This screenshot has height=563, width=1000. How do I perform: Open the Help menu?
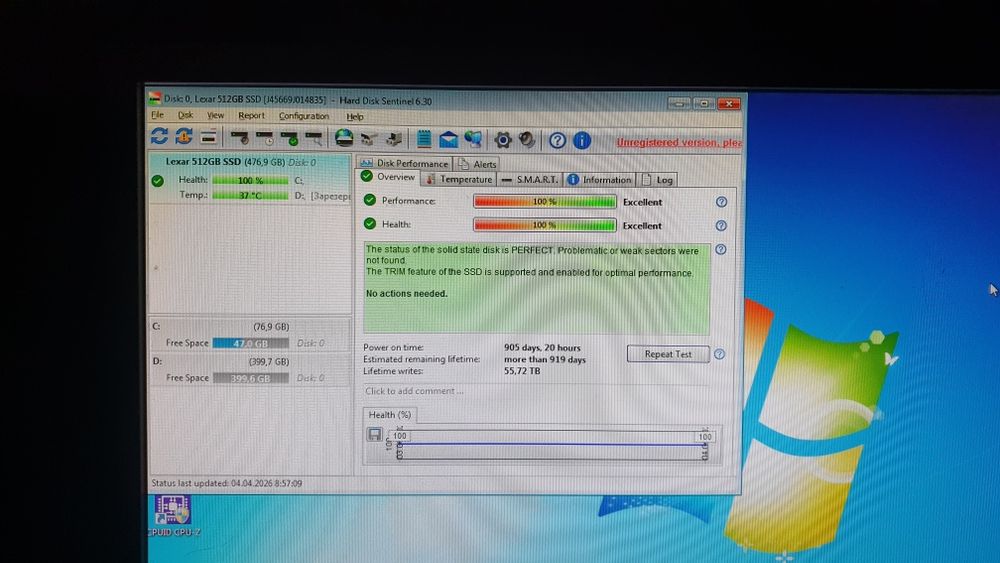(x=355, y=117)
